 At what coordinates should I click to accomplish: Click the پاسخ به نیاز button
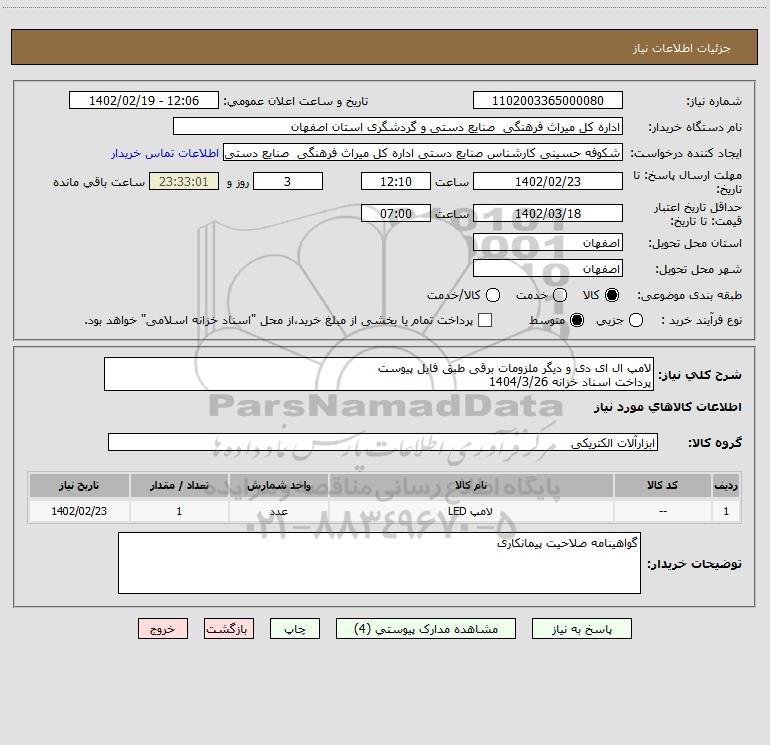pyautogui.click(x=581, y=629)
